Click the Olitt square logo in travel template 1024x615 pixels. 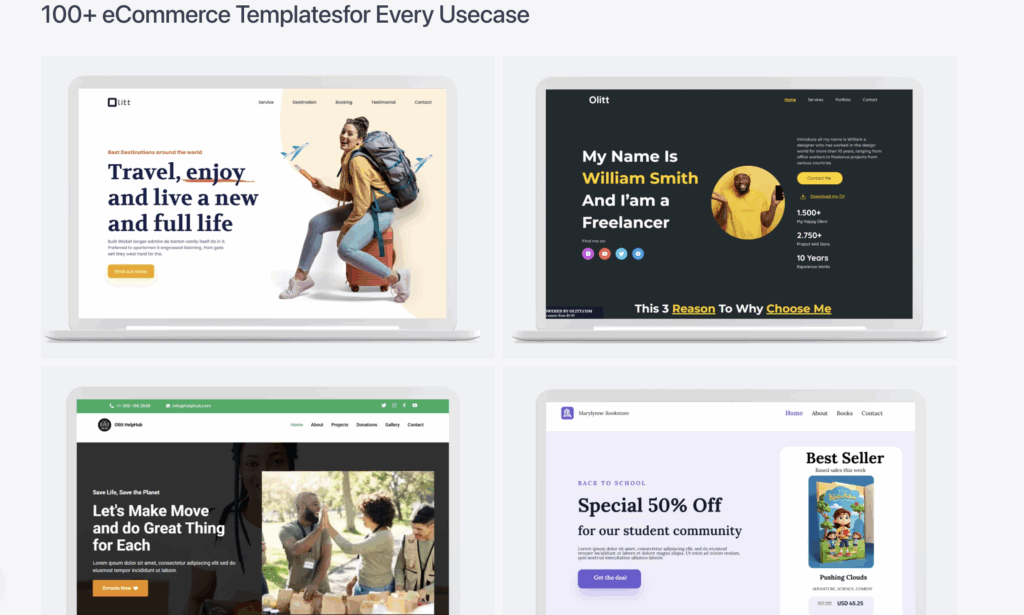tap(119, 102)
